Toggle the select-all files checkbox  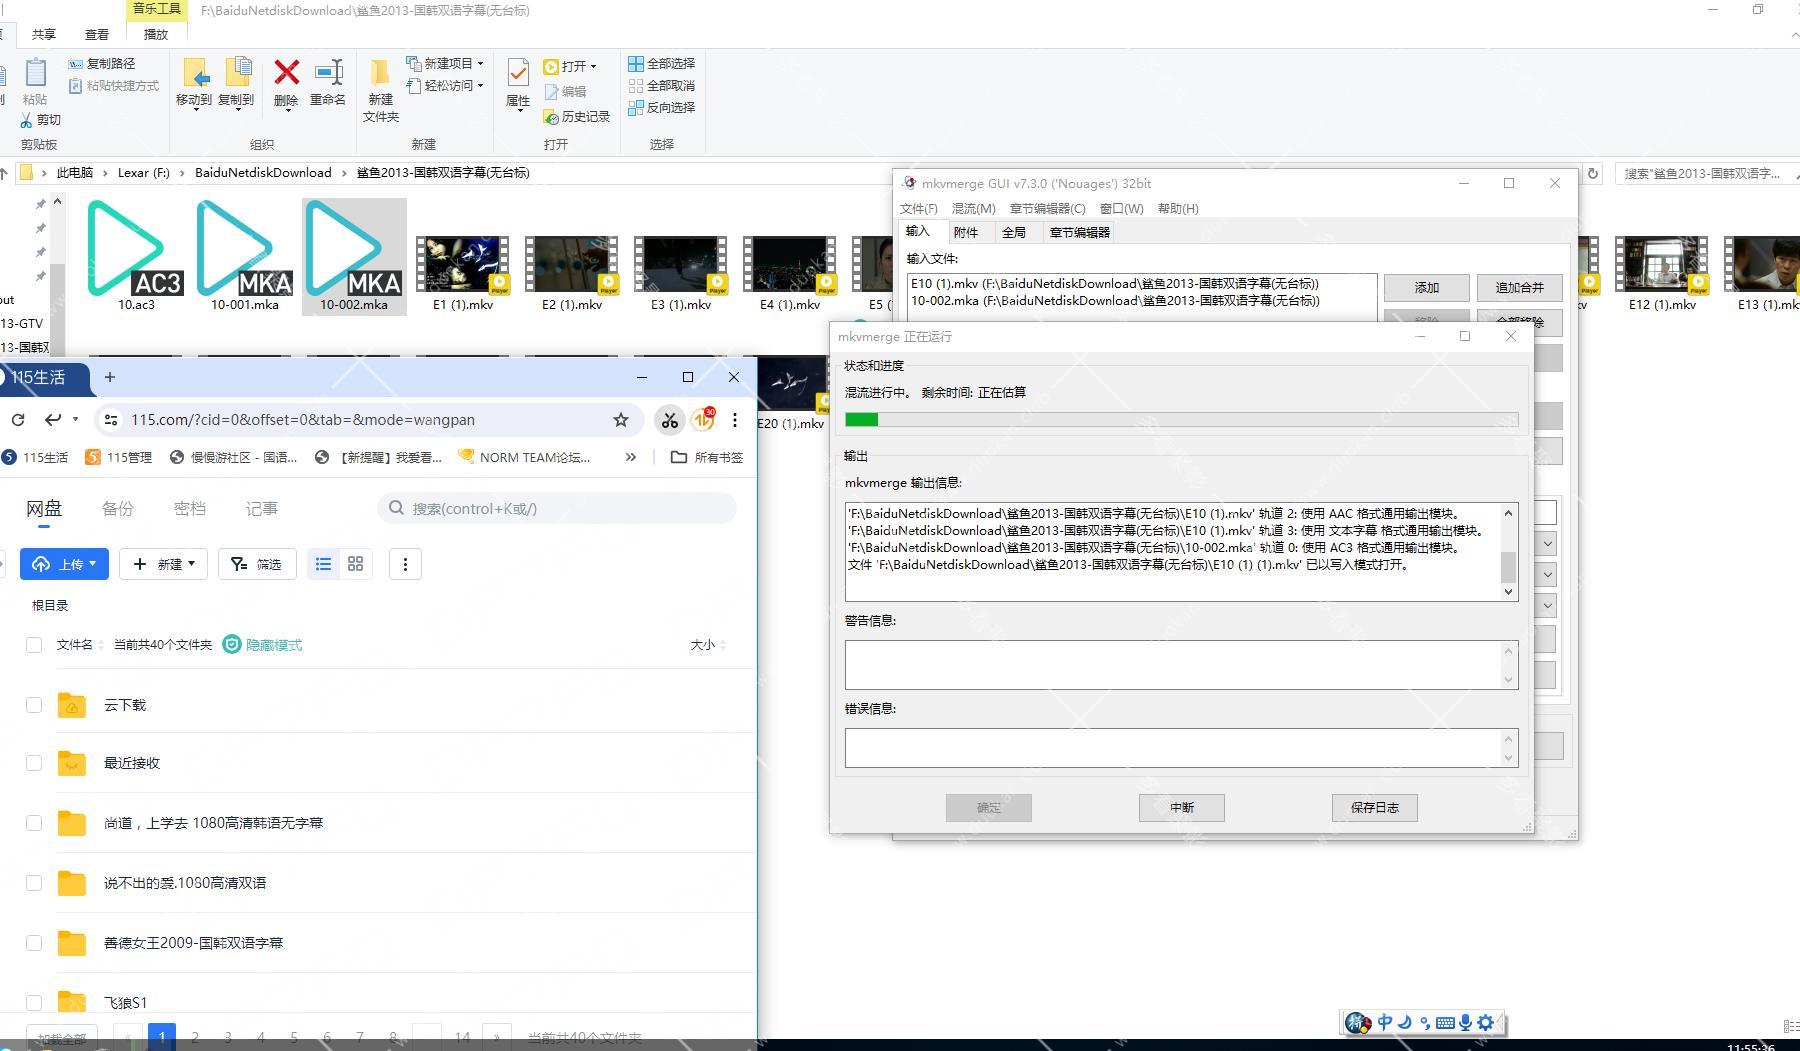tap(34, 645)
